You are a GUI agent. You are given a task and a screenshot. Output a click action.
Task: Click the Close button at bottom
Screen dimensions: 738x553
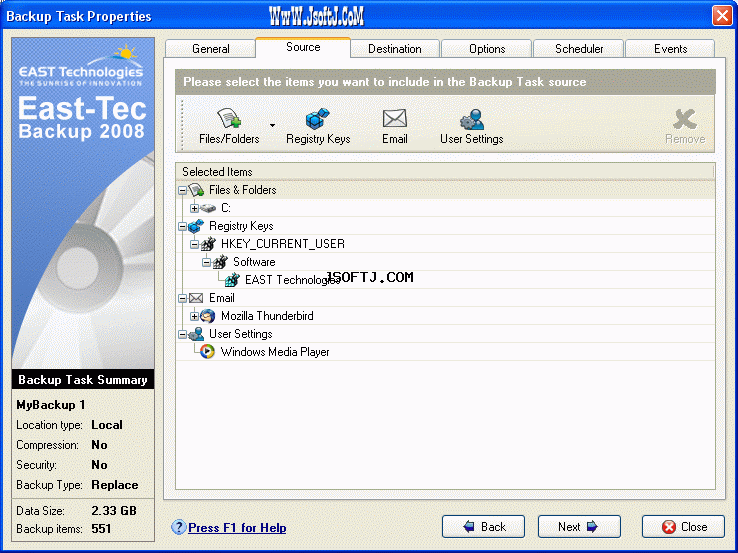[x=683, y=527]
